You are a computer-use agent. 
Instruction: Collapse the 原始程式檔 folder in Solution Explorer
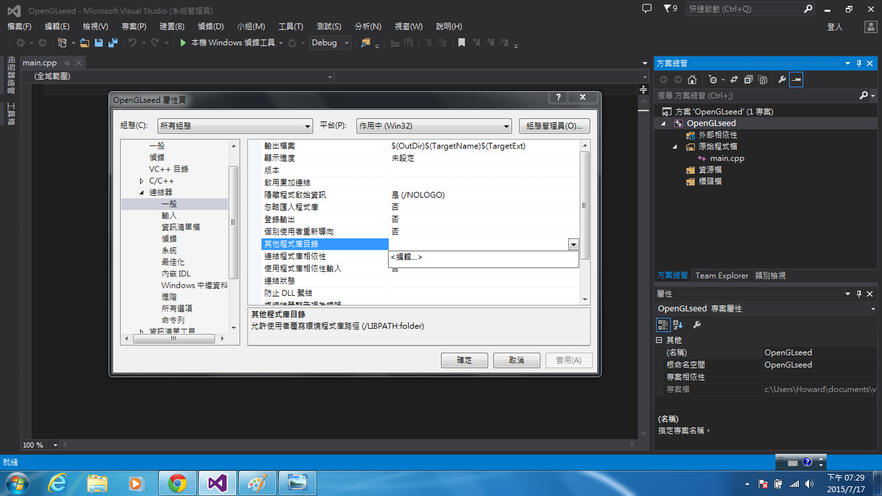pos(675,147)
